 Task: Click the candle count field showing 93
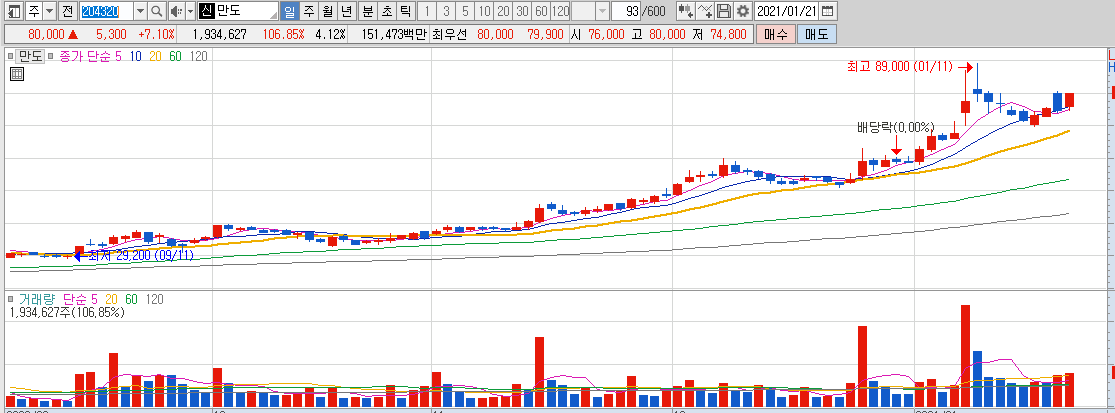click(x=627, y=11)
